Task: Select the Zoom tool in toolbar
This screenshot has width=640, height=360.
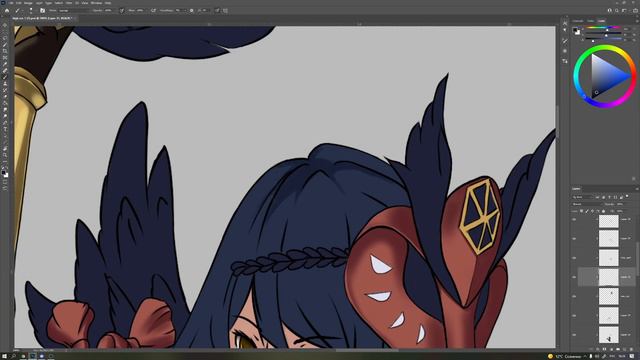Action: click(5, 154)
